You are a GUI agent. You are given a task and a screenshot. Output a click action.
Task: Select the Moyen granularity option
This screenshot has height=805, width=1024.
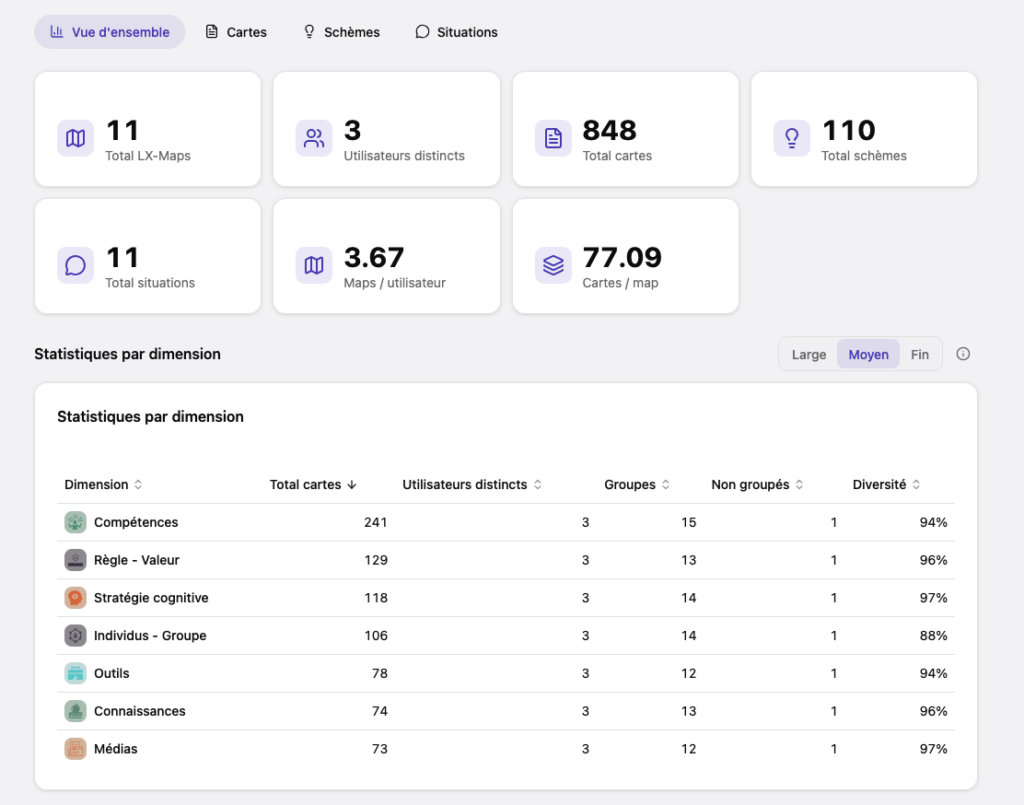(868, 355)
